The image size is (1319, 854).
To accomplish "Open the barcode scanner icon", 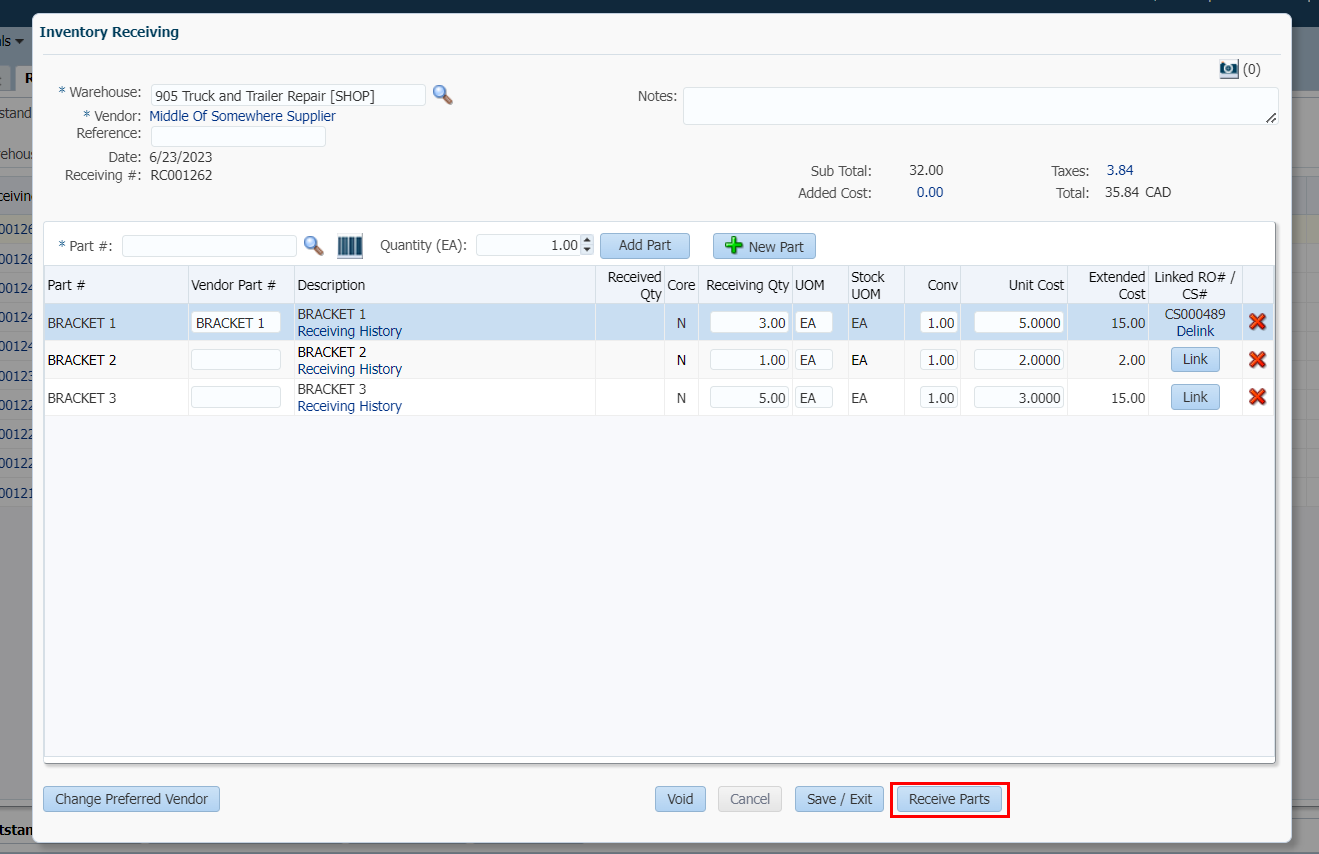I will point(350,246).
